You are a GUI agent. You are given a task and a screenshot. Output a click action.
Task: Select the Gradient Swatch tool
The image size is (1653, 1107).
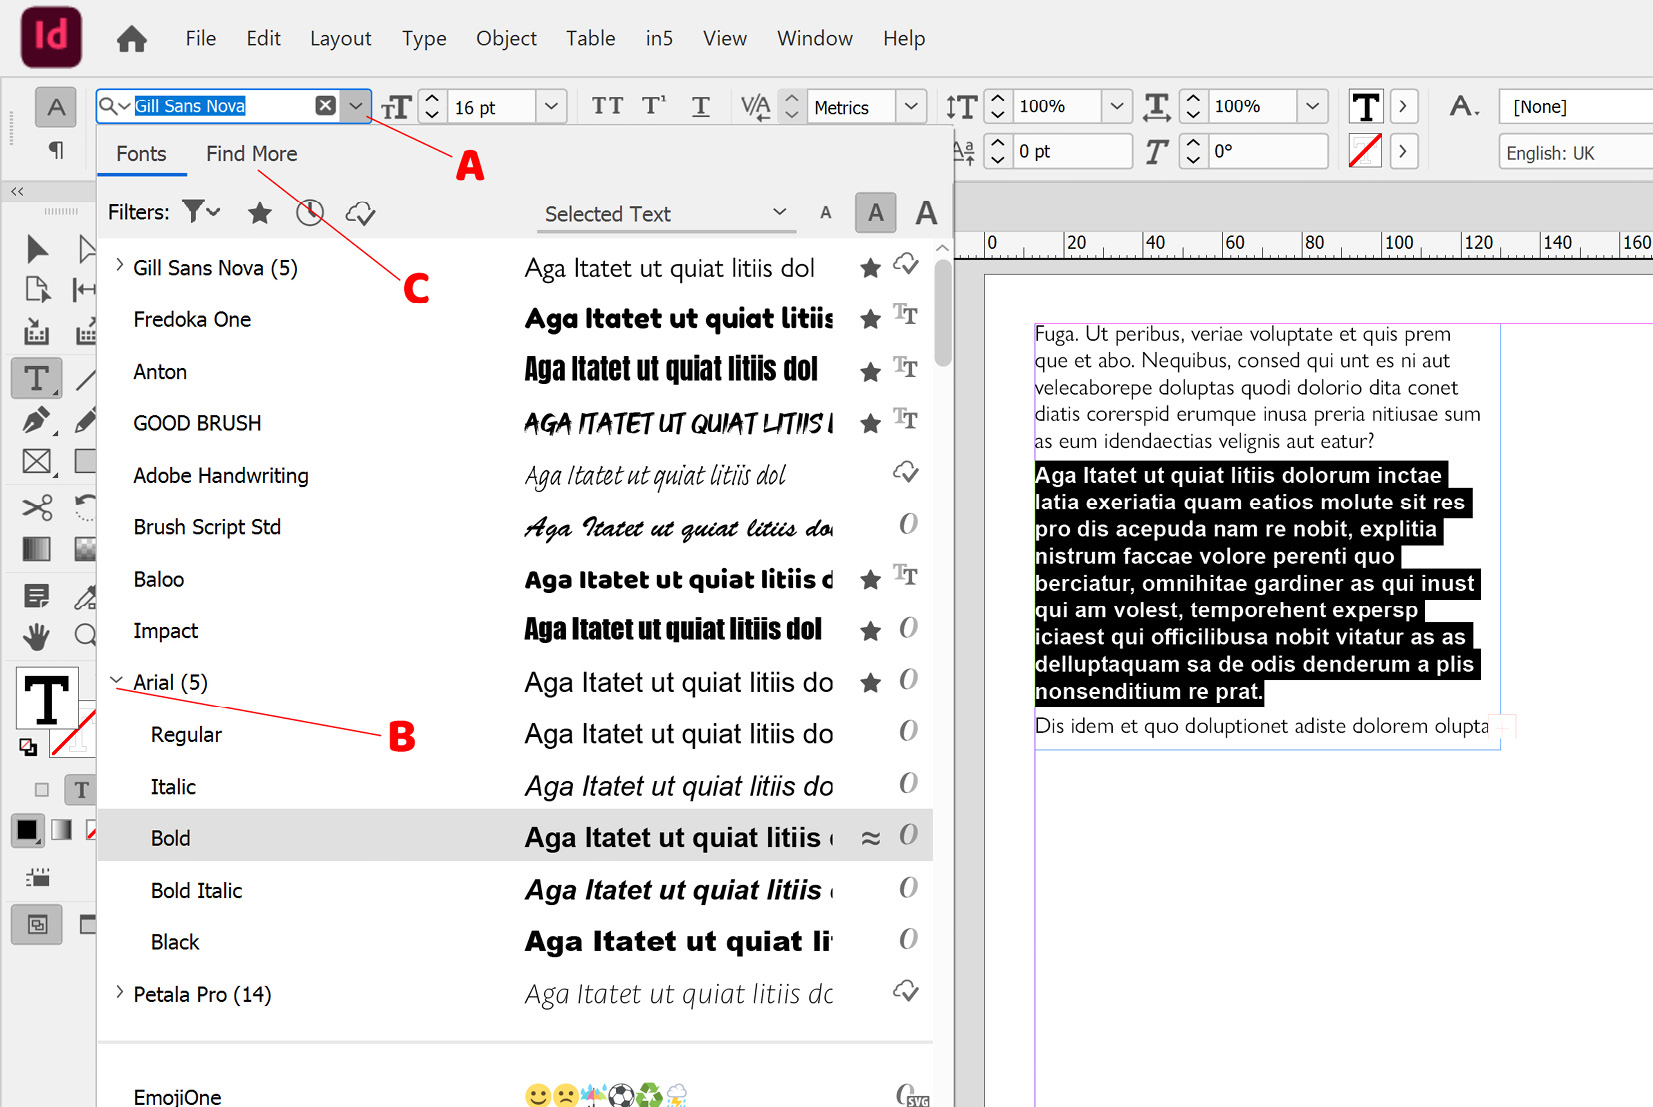[x=37, y=549]
